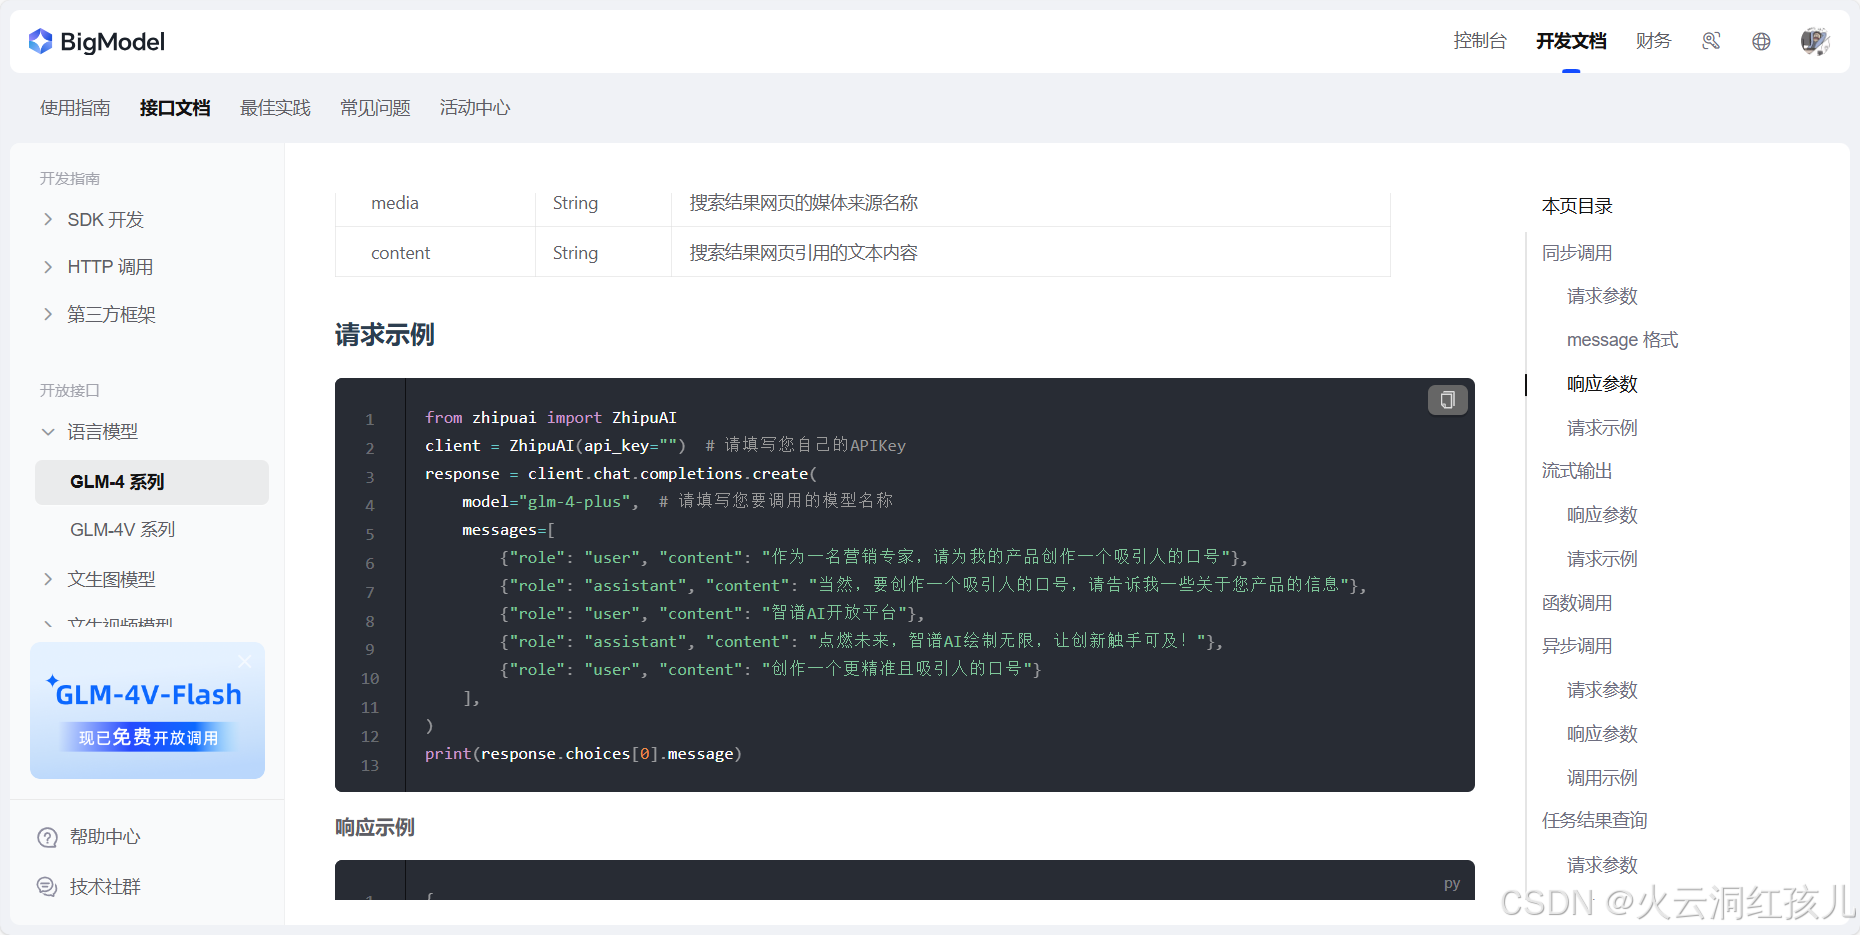The image size is (1860, 935).
Task: Click the 本页目录 heading
Action: click(x=1577, y=206)
